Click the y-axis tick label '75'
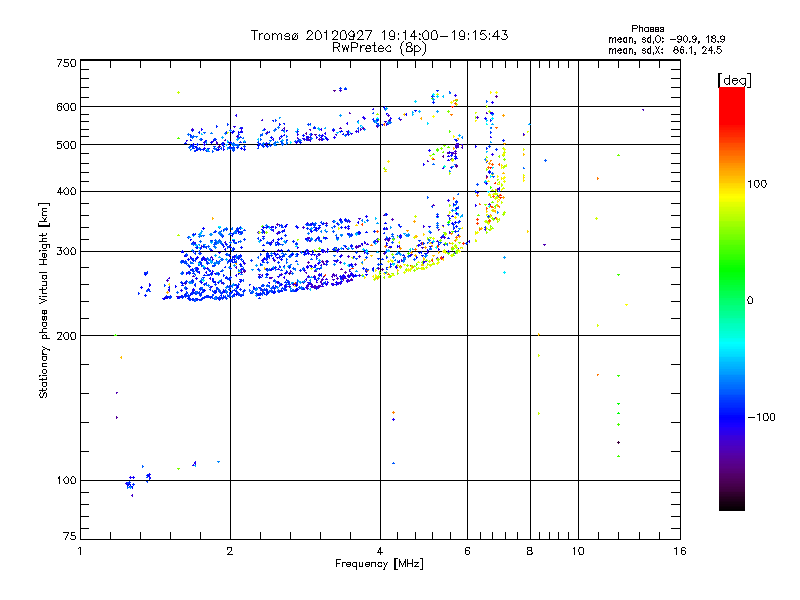The height and width of the screenshot is (600, 800). [x=70, y=536]
